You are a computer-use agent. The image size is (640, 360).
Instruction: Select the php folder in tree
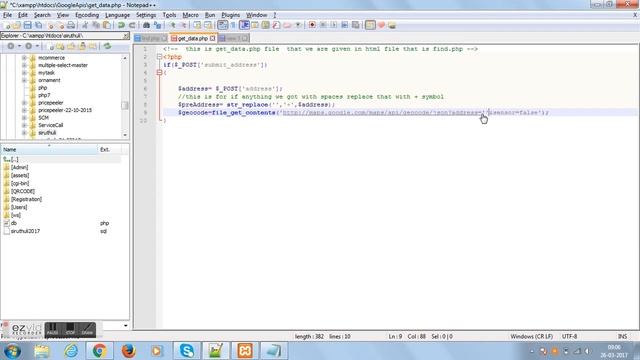42,88
